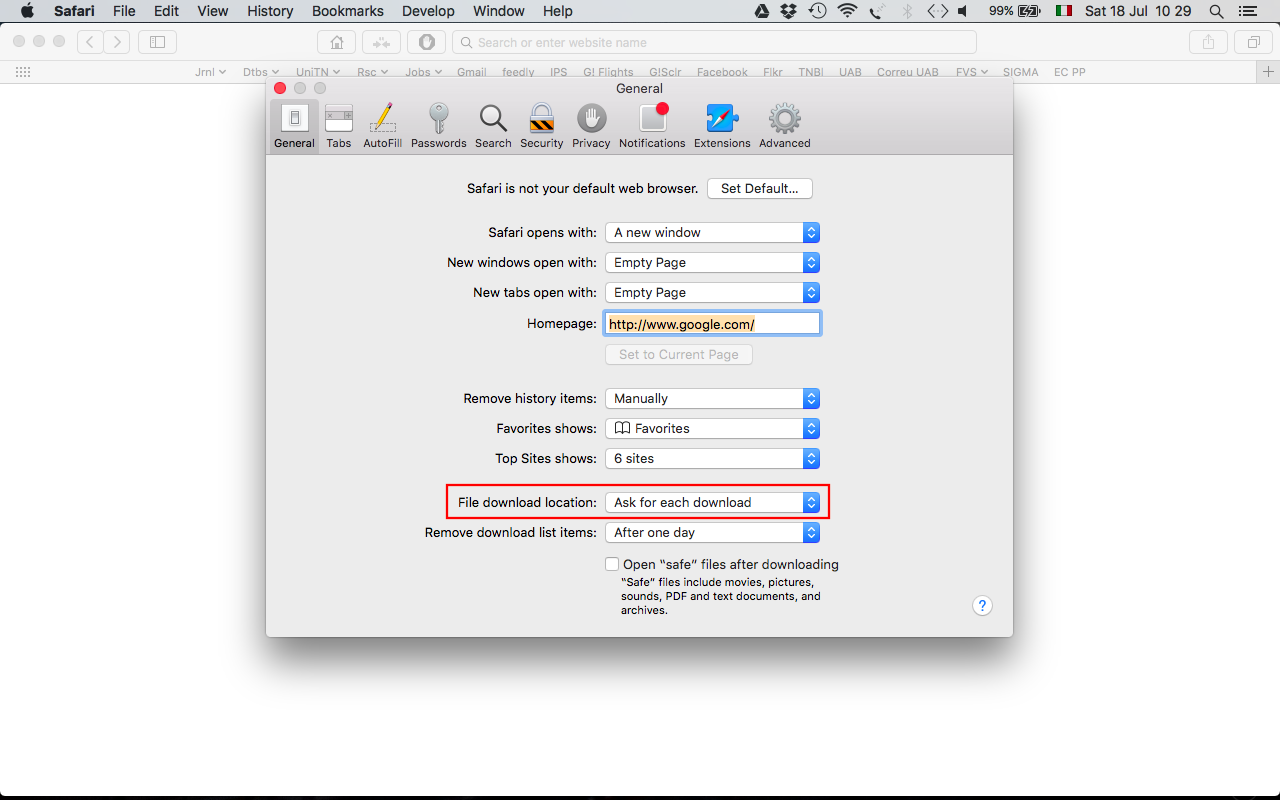Open the Gmail bookmark

472,72
